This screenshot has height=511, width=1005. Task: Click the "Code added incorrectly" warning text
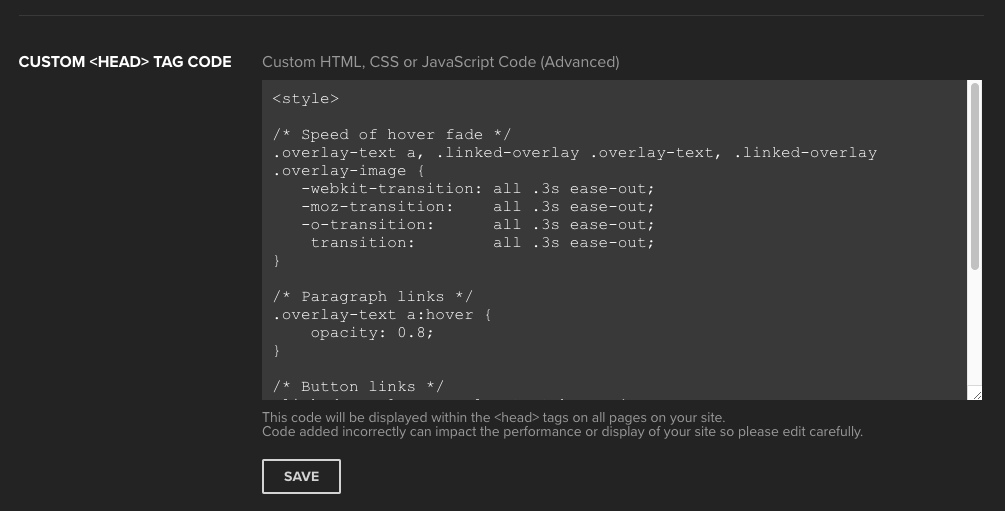point(562,432)
